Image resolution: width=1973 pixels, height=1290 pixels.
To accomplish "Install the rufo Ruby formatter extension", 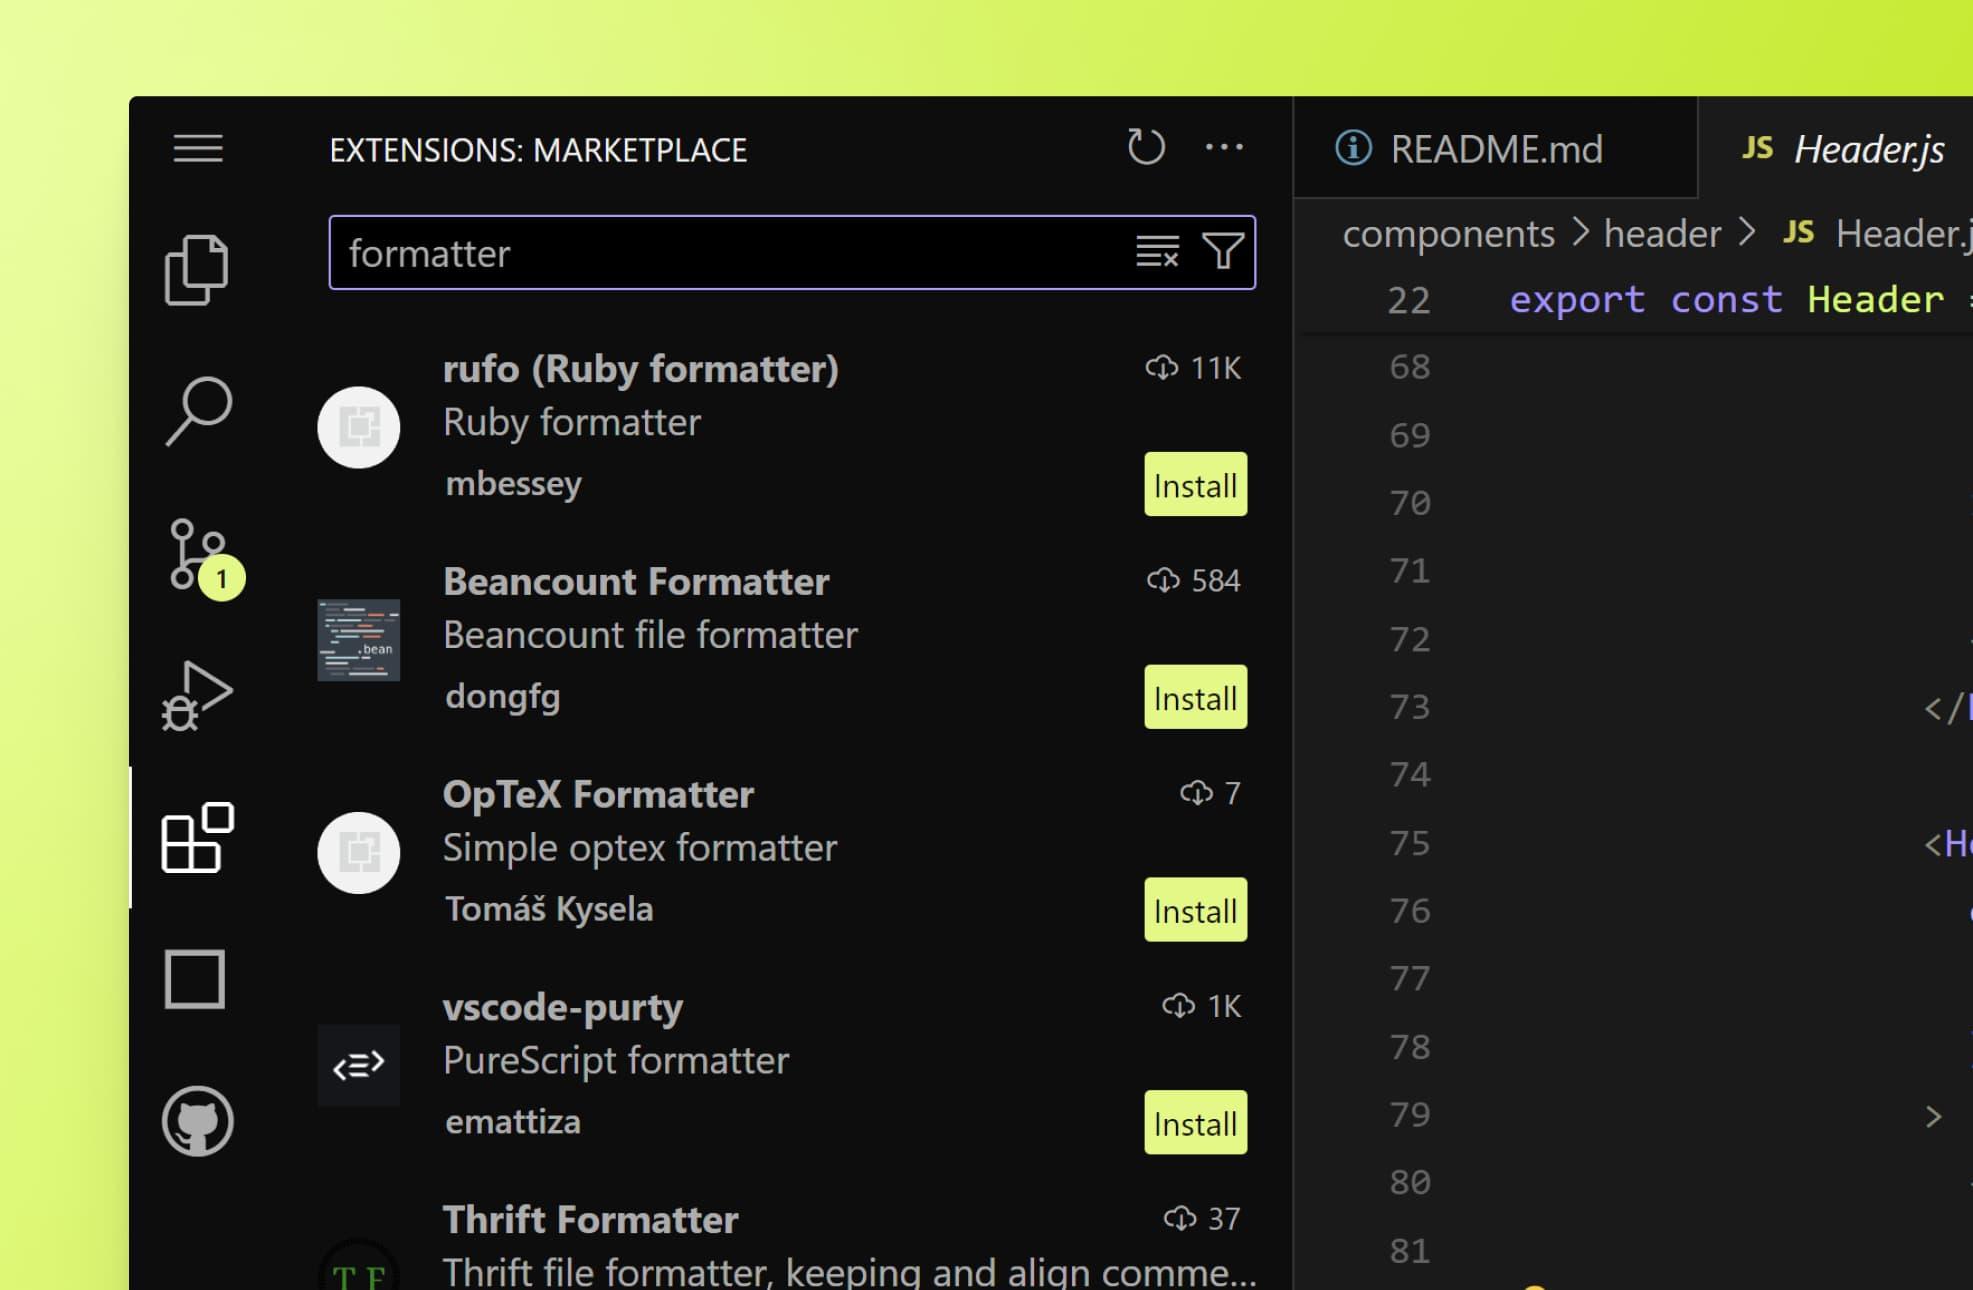I will 1195,485.
